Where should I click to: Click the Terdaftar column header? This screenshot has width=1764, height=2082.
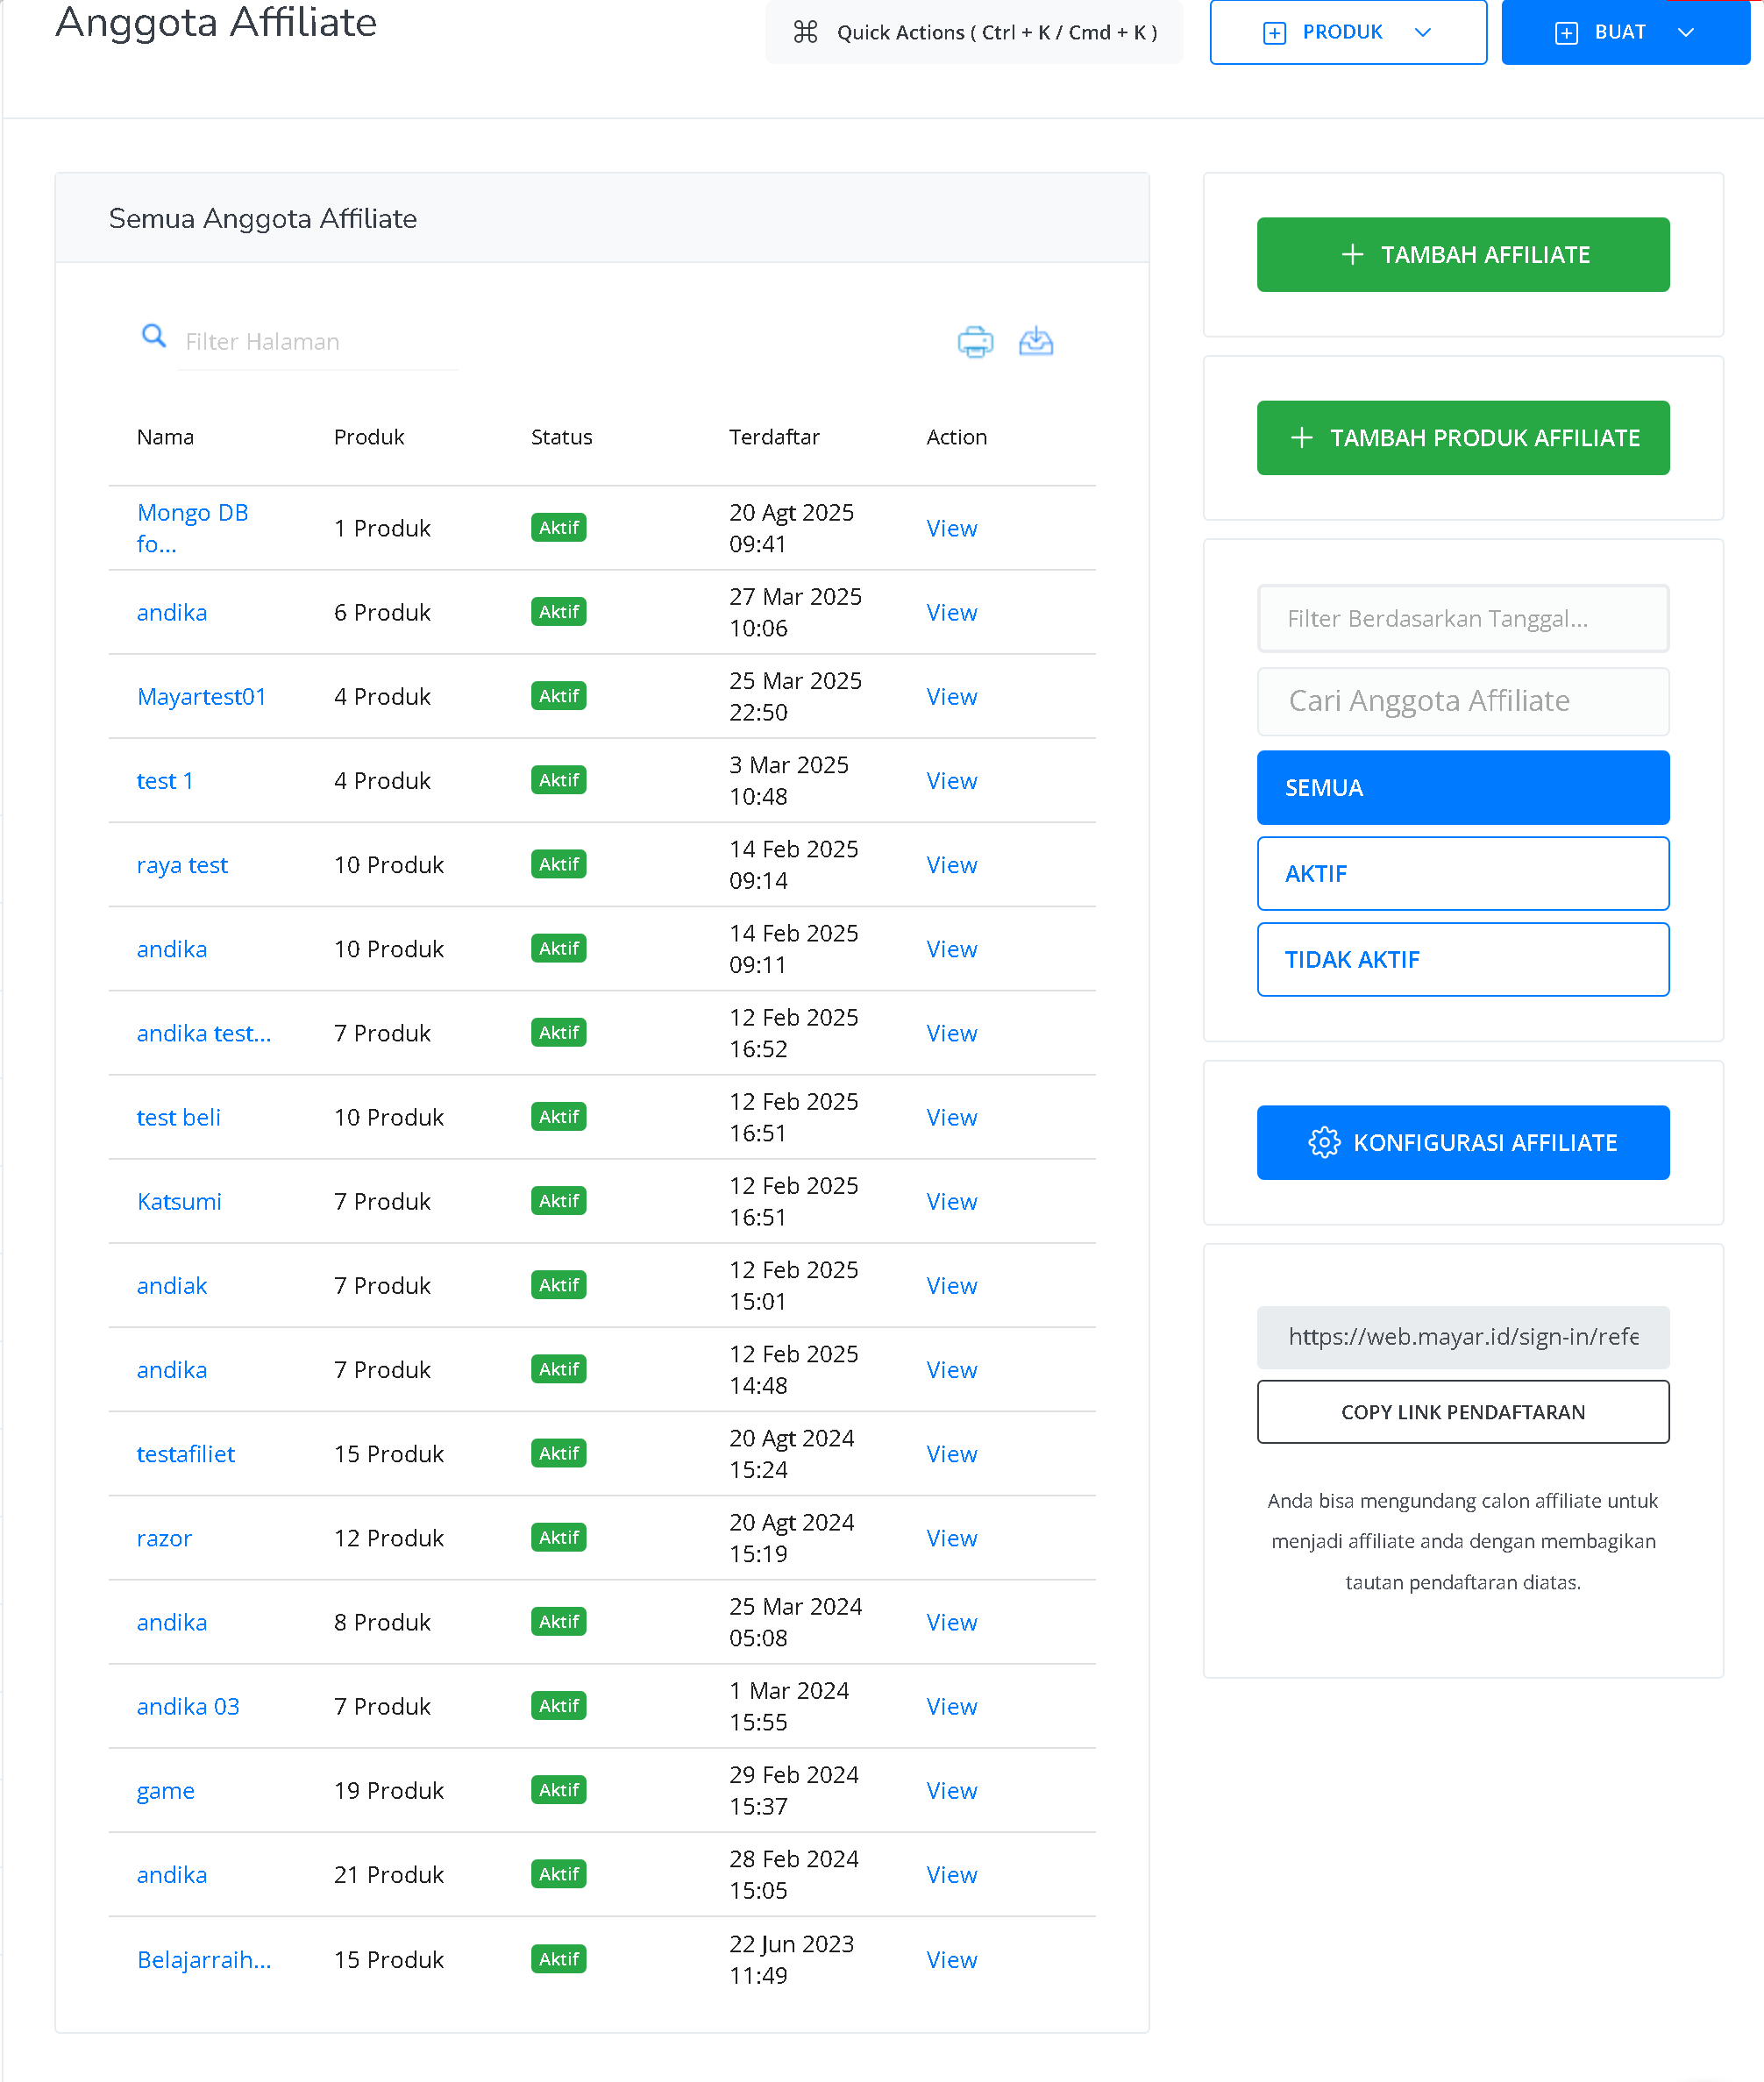774,437
